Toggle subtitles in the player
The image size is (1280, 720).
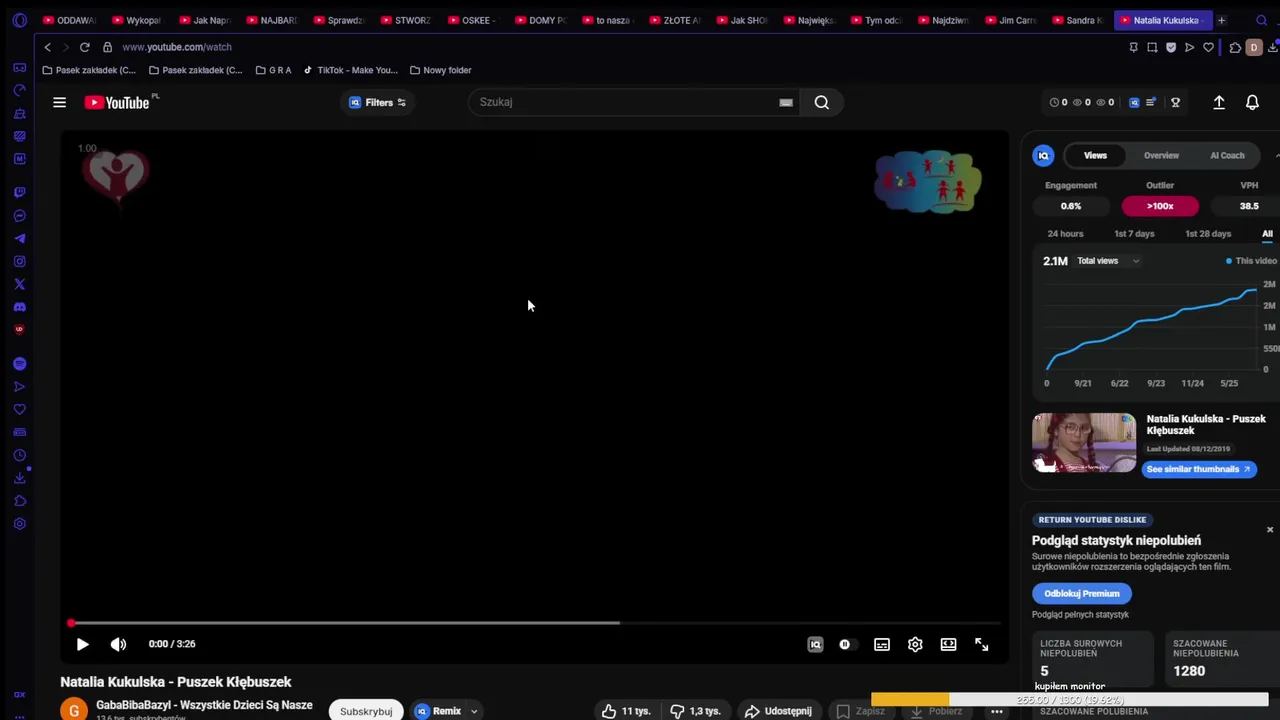pyautogui.click(x=882, y=645)
